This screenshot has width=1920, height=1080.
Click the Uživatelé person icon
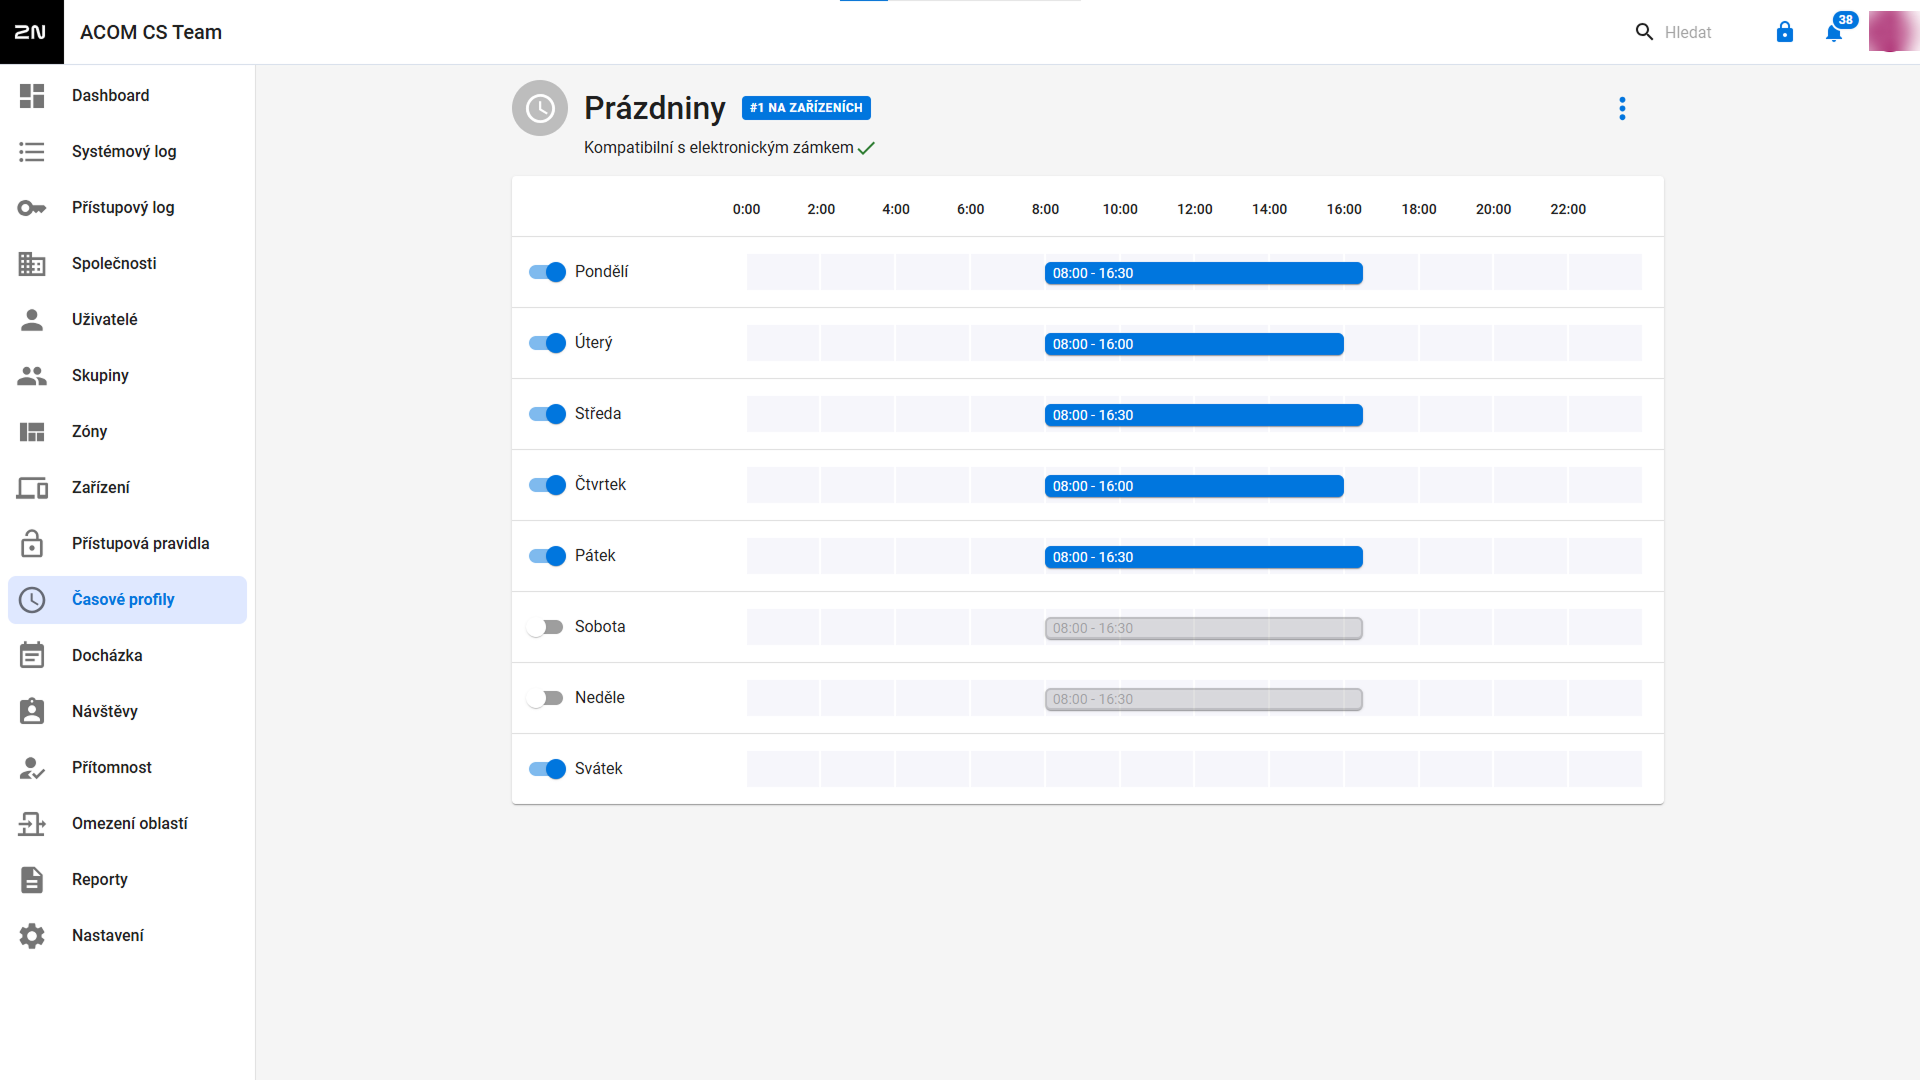[x=32, y=320]
